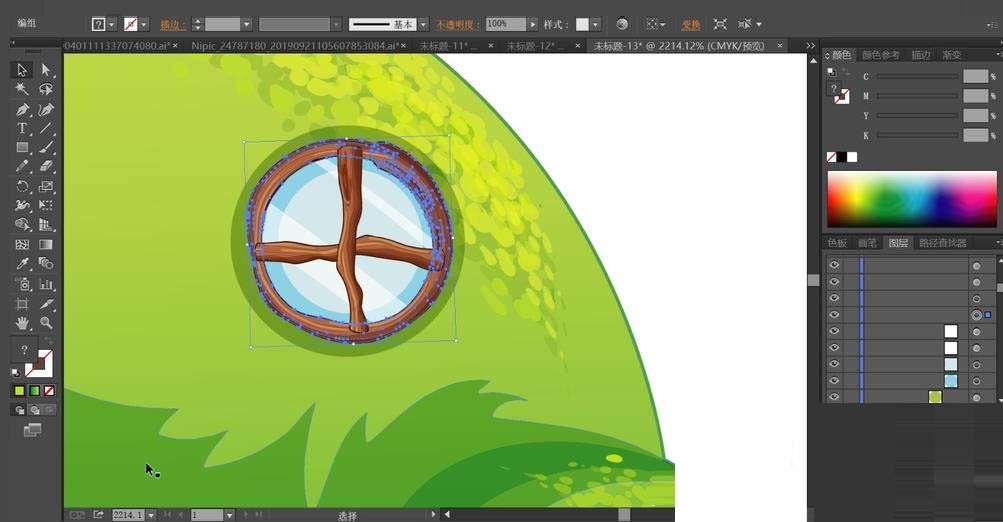The height and width of the screenshot is (522, 1003).
Task: Hide the bottom visible layer via eye icon
Action: click(834, 397)
